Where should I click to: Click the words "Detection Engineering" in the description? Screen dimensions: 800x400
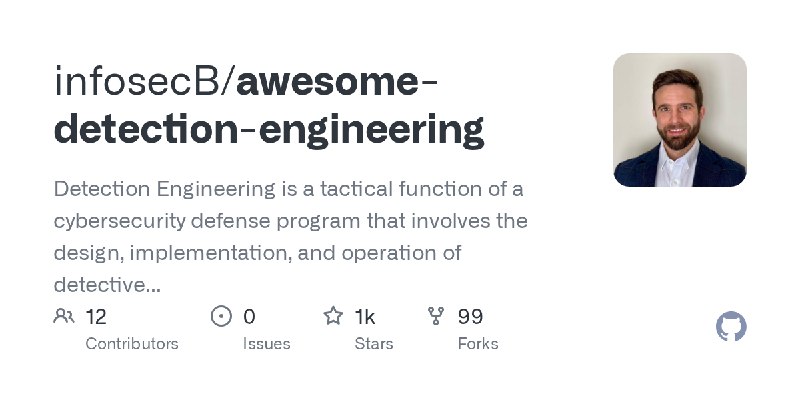[165, 190]
